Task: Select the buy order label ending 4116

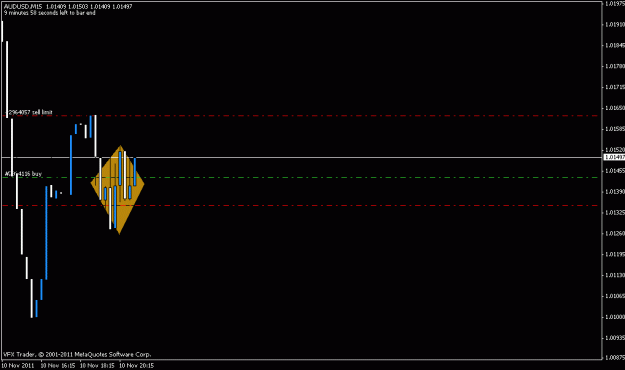Action: (23, 174)
